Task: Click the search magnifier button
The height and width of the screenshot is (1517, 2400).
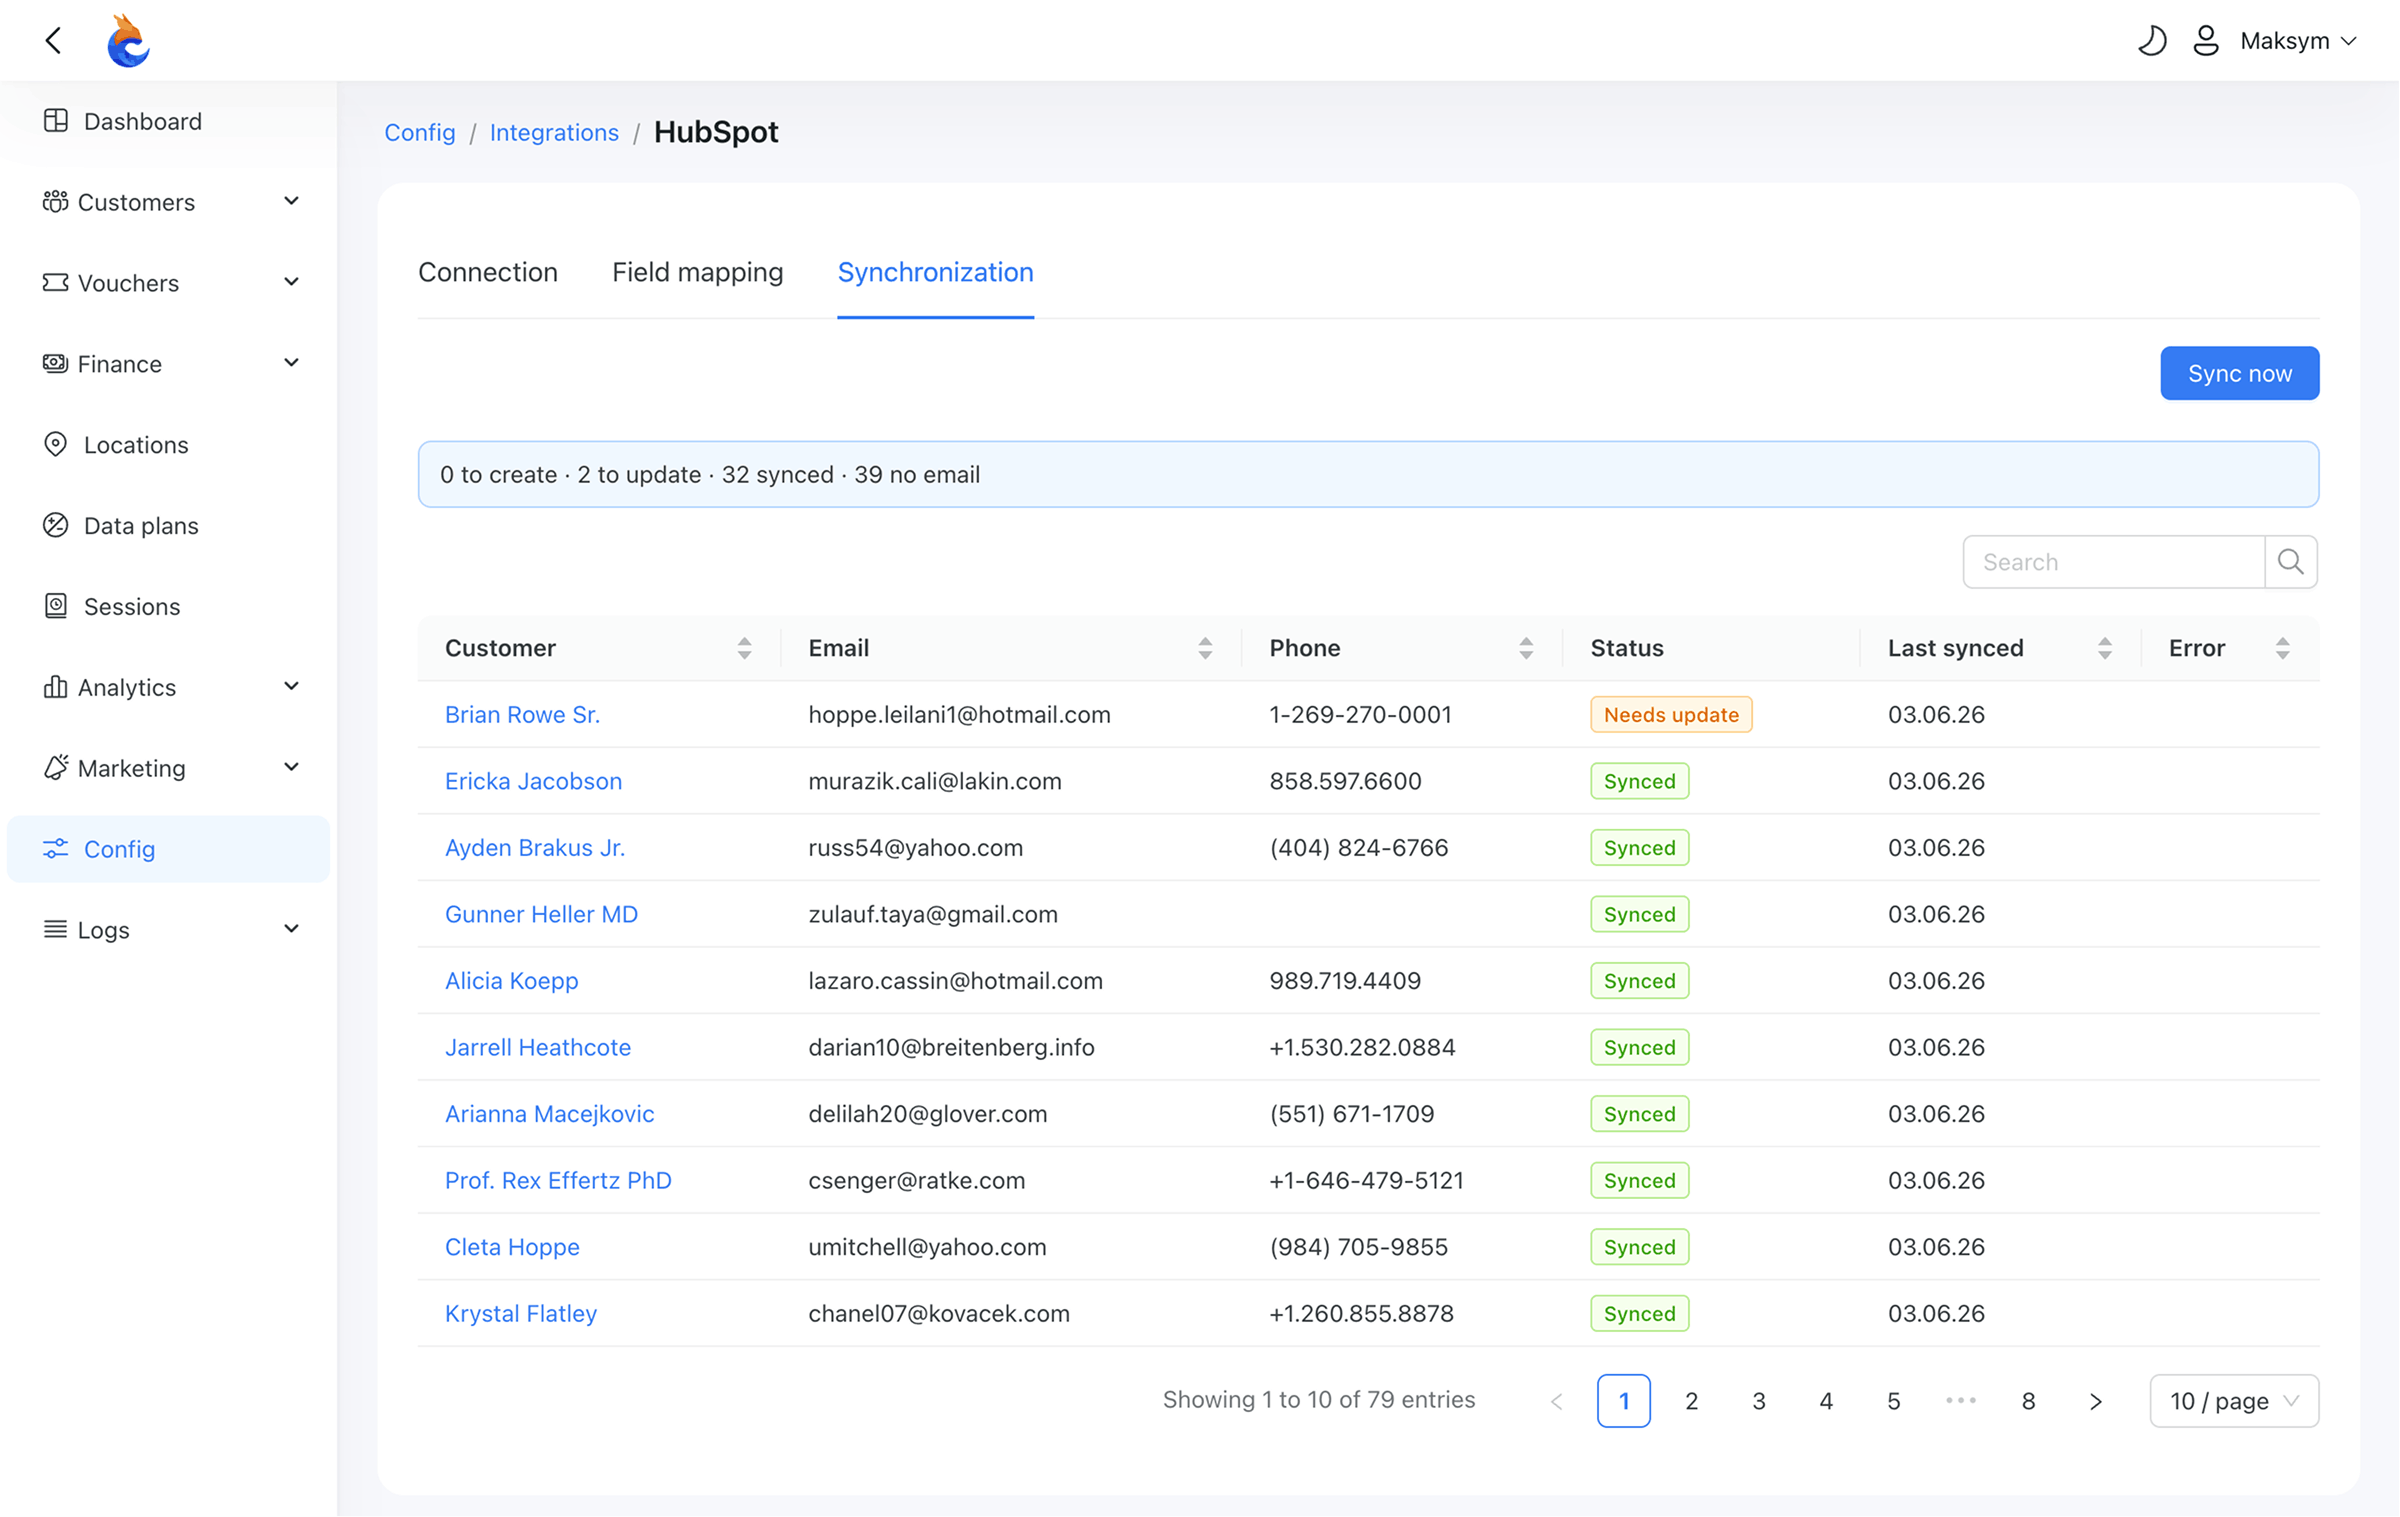Action: [x=2291, y=562]
